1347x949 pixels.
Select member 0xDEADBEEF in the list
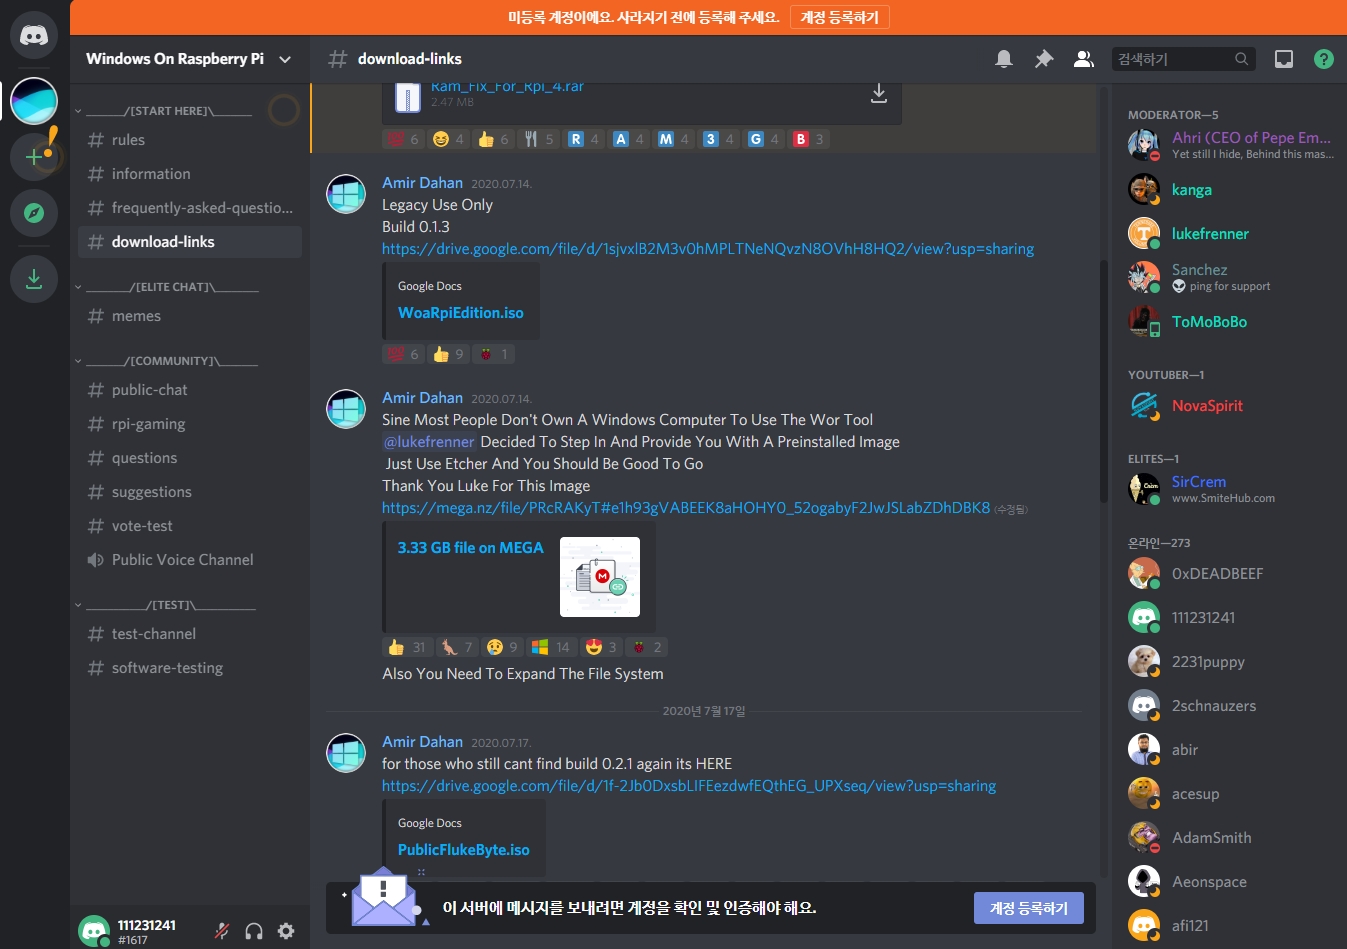(1229, 574)
